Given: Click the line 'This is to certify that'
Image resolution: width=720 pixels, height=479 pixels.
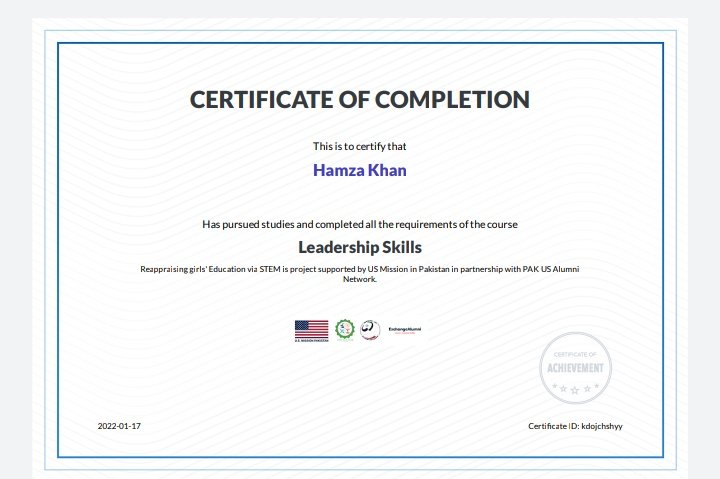Looking at the screenshot, I should [360, 147].
